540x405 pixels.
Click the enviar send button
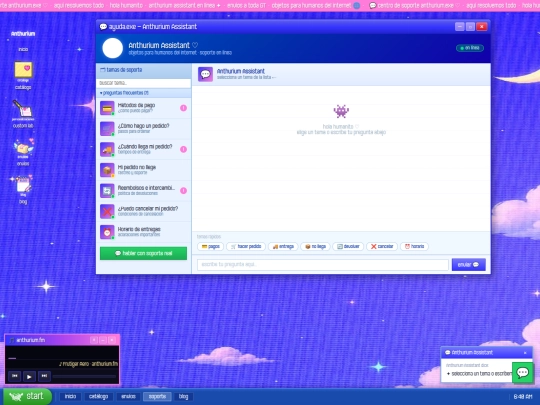click(468, 264)
